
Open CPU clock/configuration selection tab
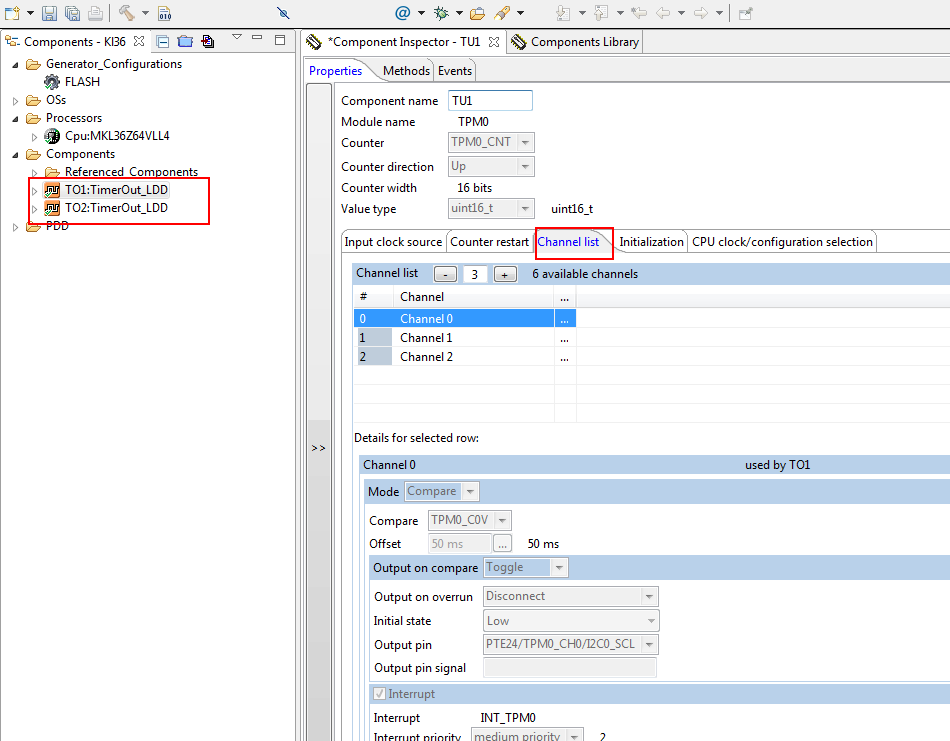coord(782,242)
